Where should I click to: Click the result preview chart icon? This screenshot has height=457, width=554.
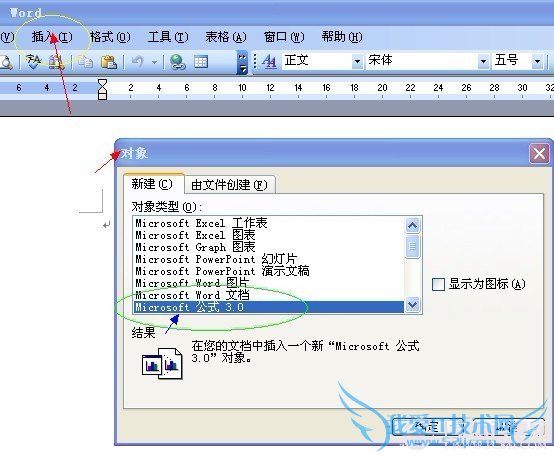(x=162, y=363)
